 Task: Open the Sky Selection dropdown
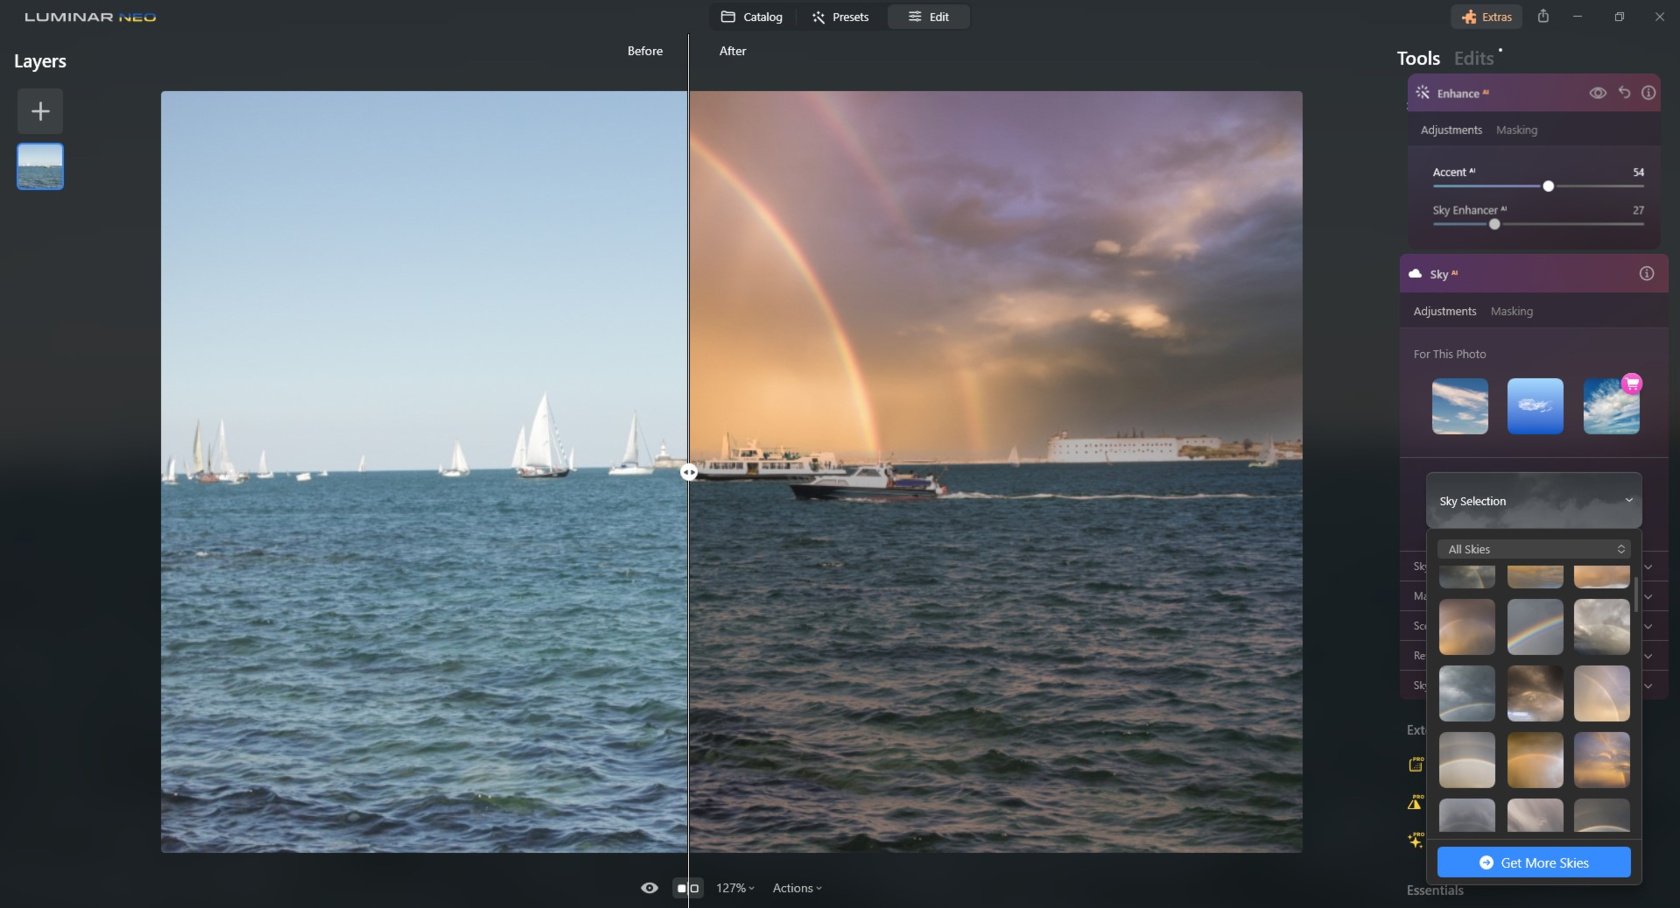1533,500
